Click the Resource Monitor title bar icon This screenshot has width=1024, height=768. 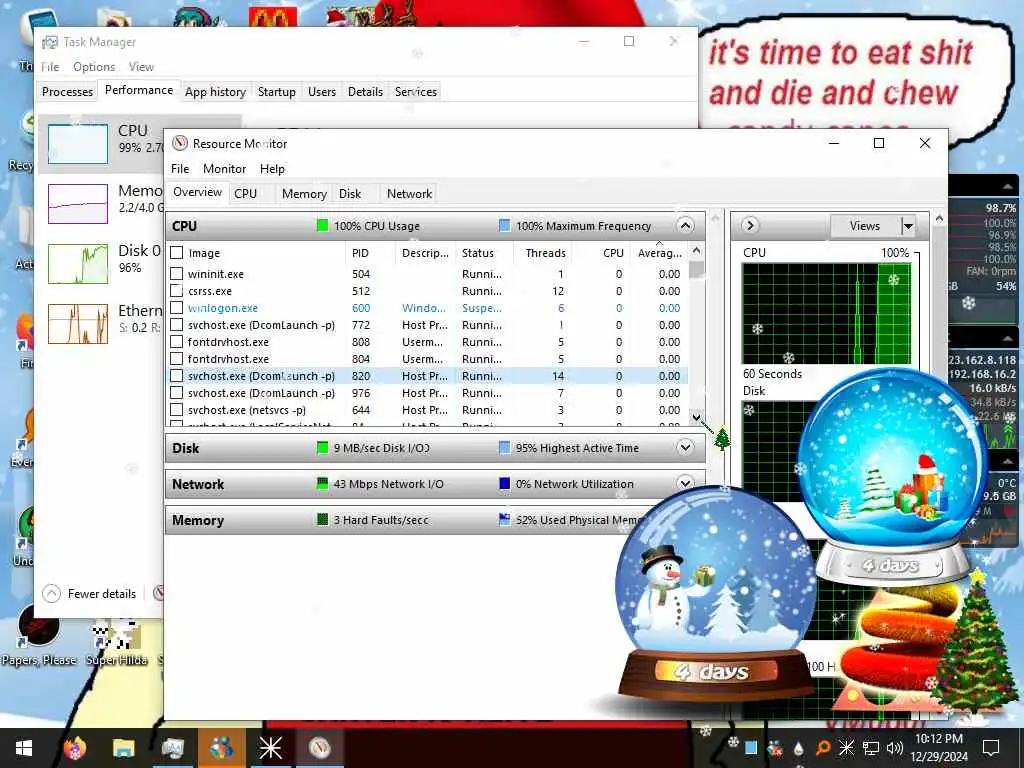point(180,144)
